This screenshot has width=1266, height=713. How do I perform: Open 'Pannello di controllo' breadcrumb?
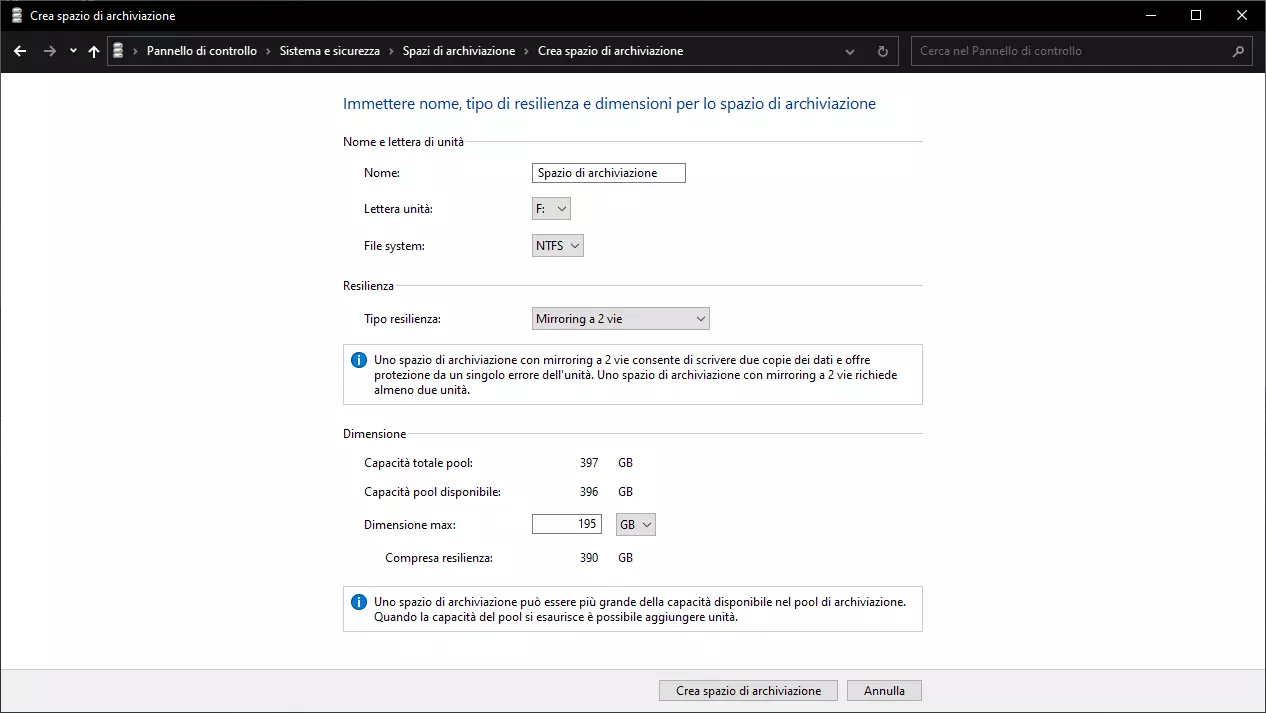(x=201, y=51)
